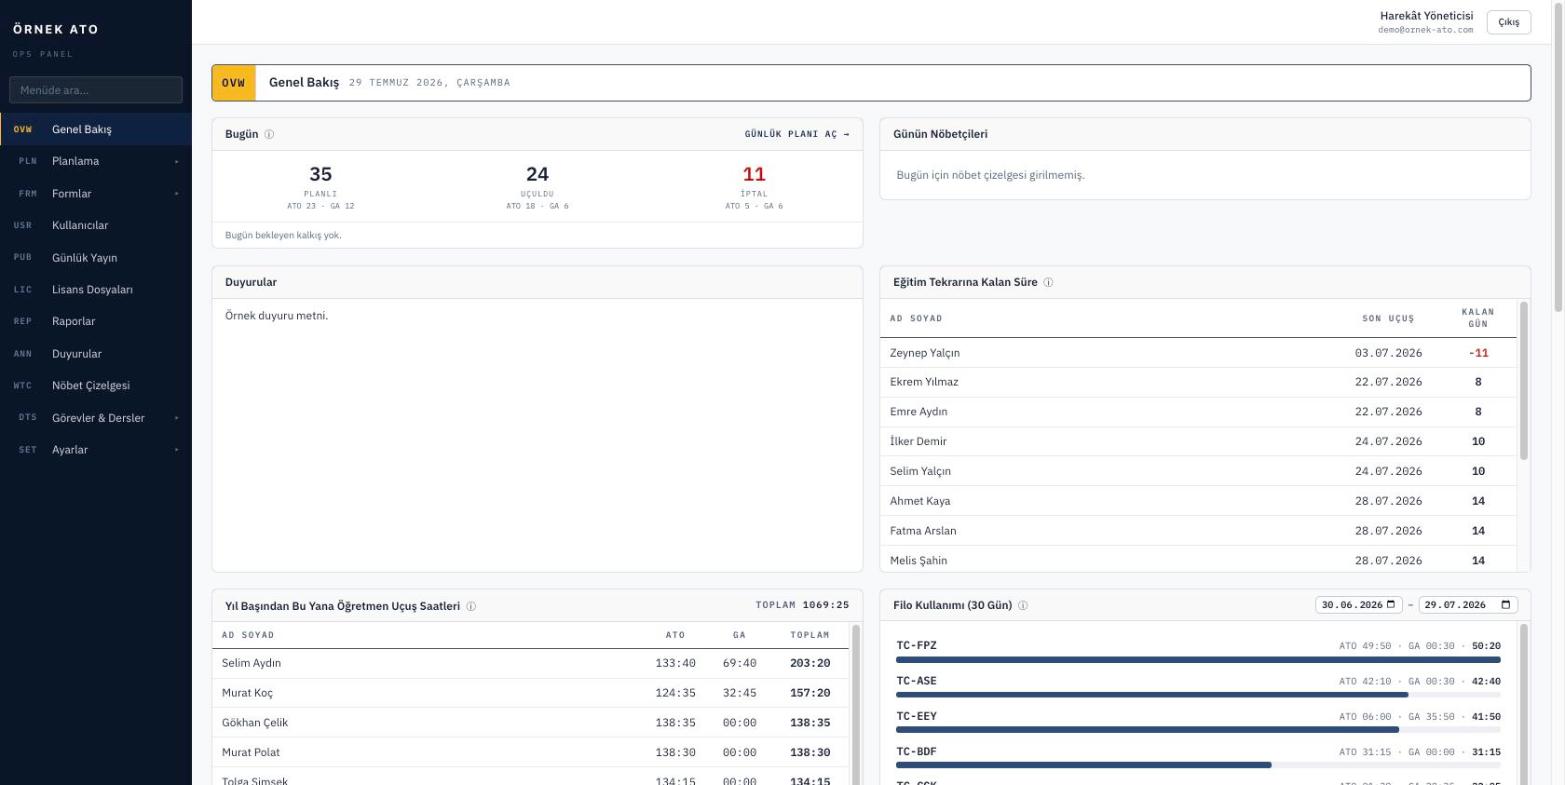Click the info icon next to Bugün
Screen dimensions: 1565x785
coord(269,134)
